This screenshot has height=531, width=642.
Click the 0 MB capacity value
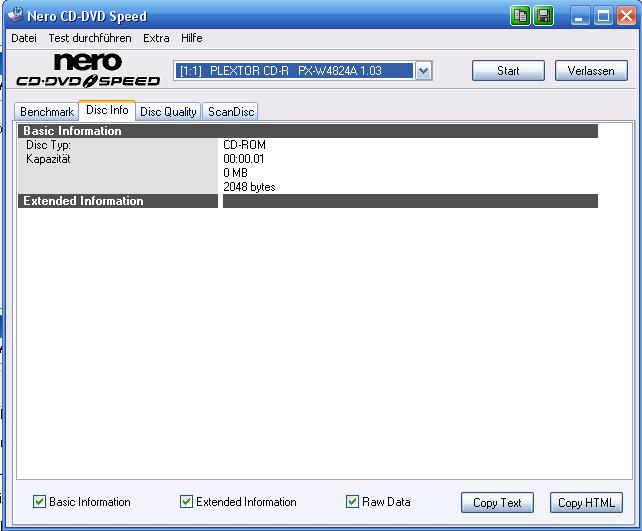point(235,173)
